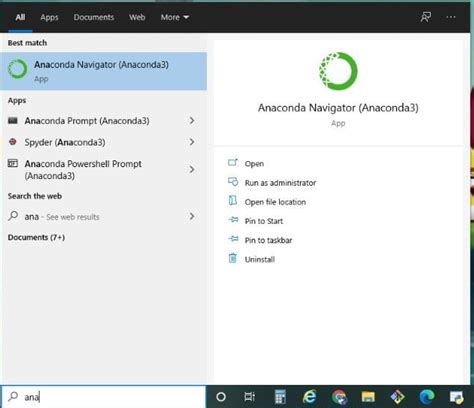
Task: Expand Anaconda Powershell Prompt options arrow
Action: coord(192,169)
